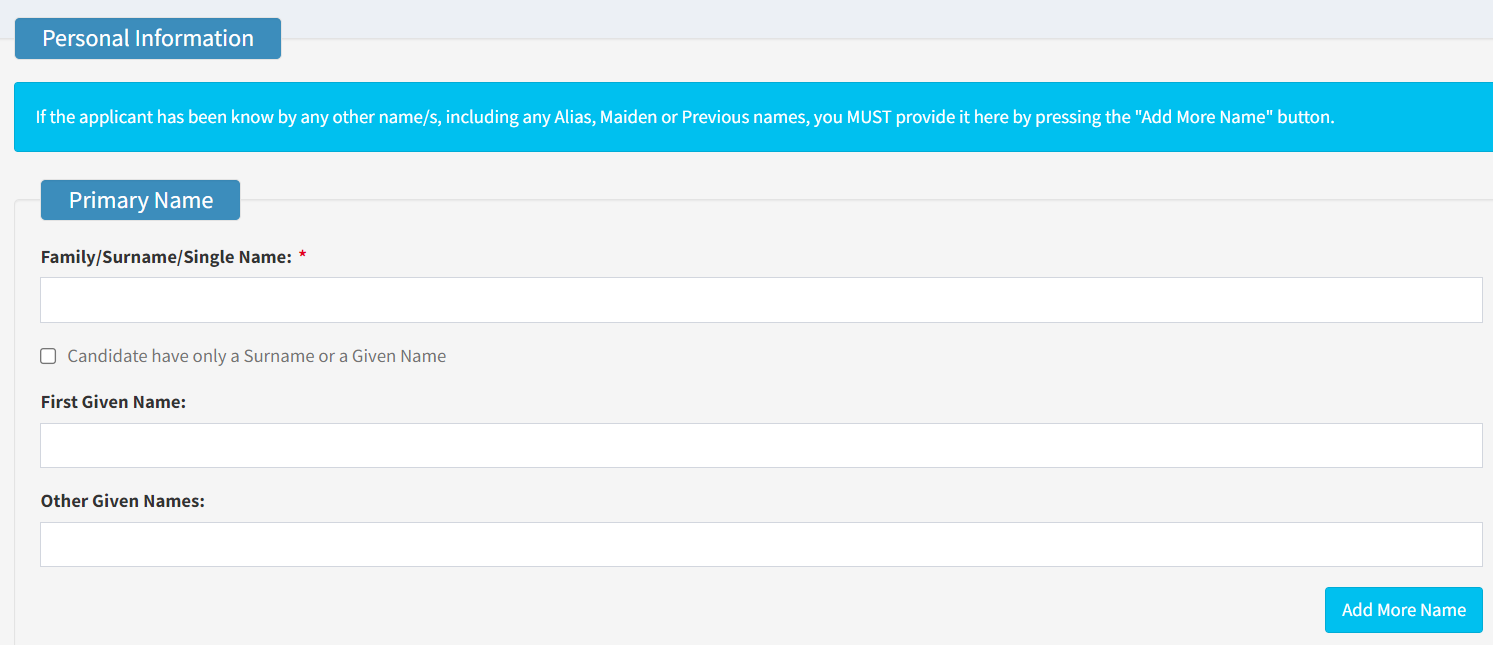The height and width of the screenshot is (645, 1493).
Task: Click the Add More Name button
Action: coord(1403,610)
